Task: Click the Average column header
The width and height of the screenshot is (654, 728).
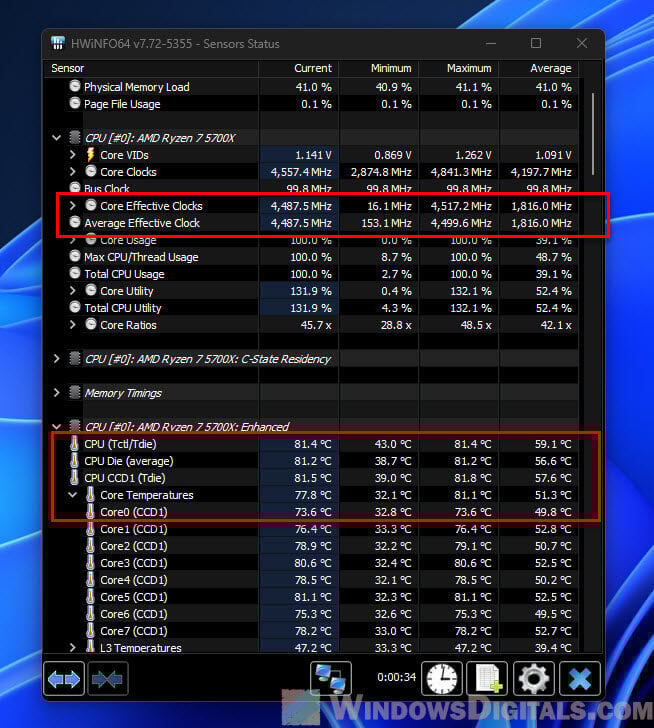Action: 539,68
